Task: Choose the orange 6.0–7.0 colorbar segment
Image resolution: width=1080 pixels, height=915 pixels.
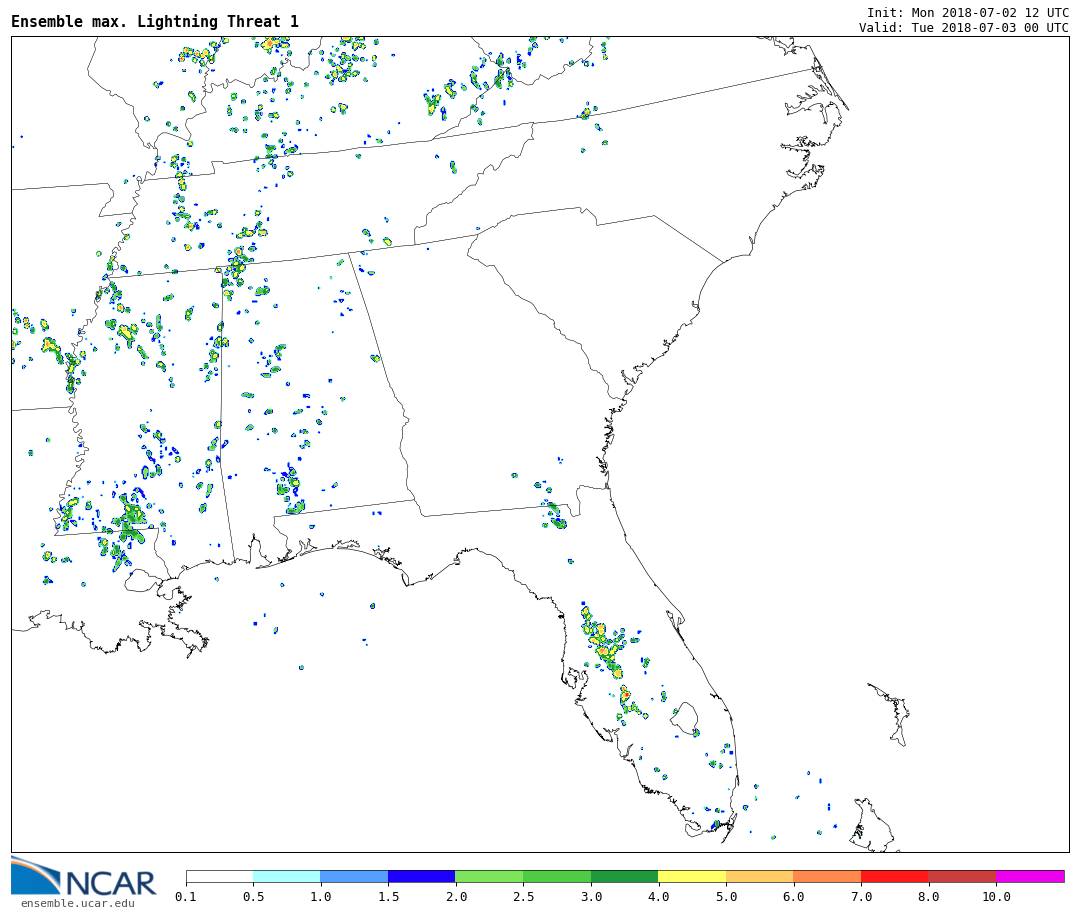Action: (x=827, y=876)
